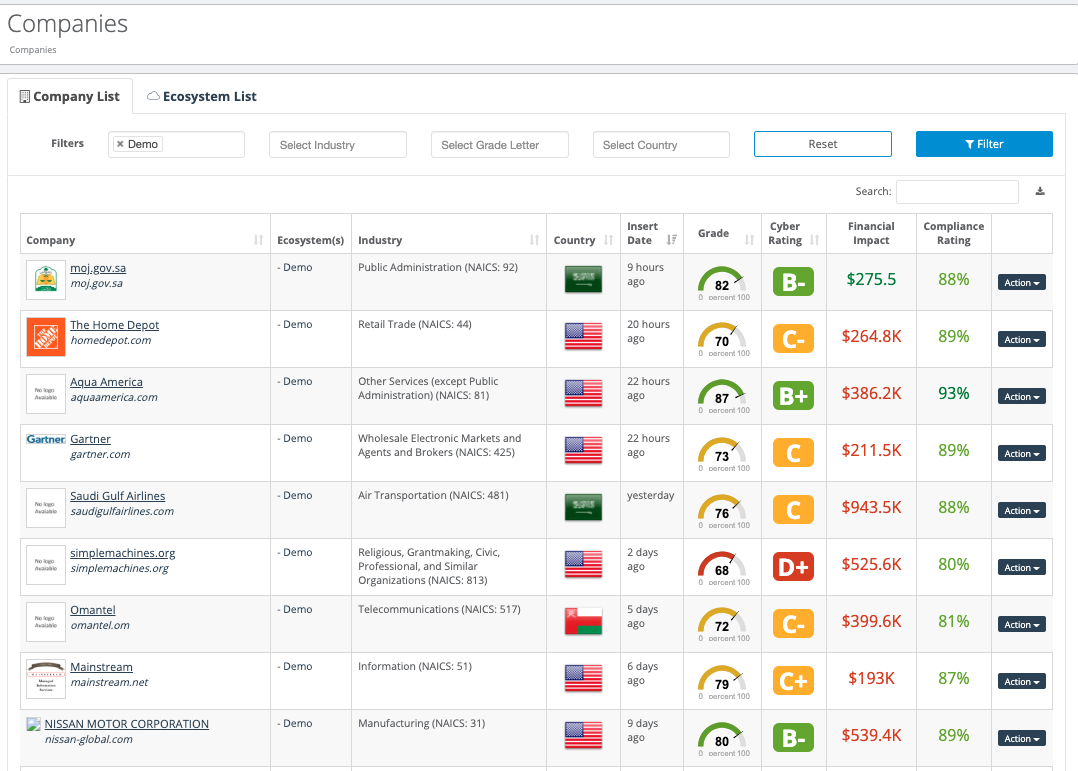This screenshot has width=1078, height=771.
Task: Click the US flag for Gartner
Action: point(583,450)
